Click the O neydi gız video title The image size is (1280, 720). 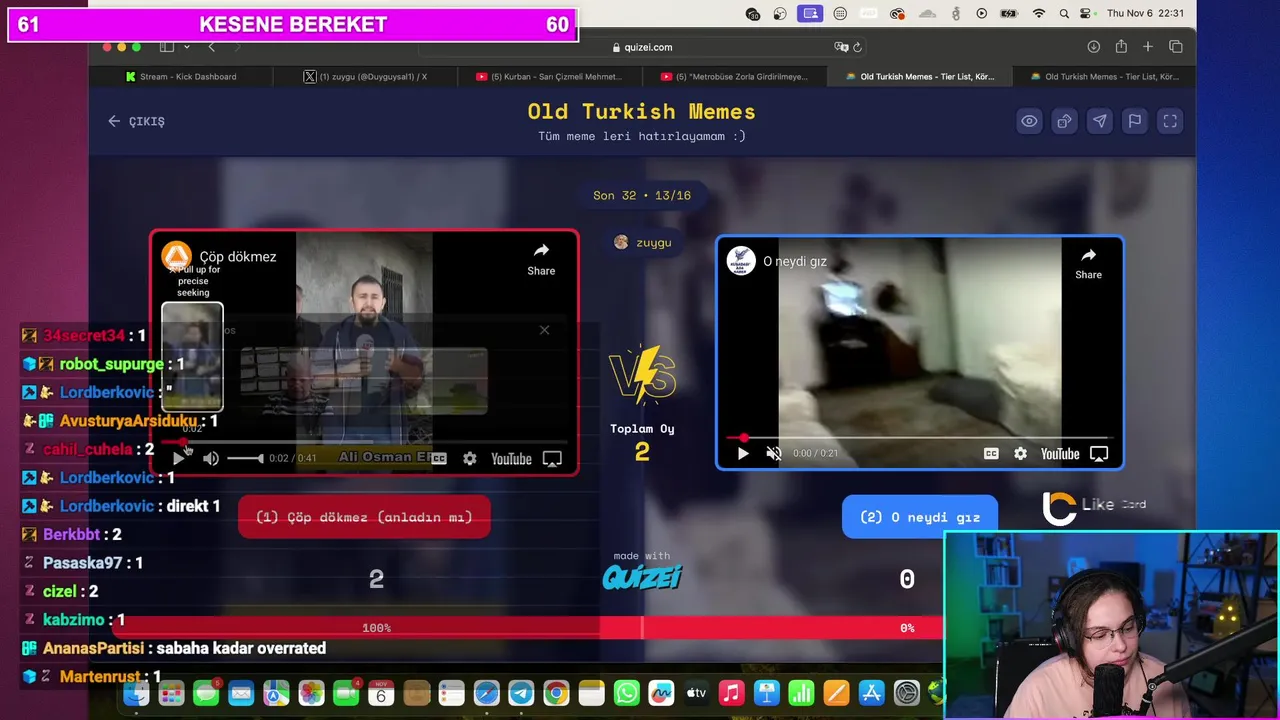click(x=795, y=261)
